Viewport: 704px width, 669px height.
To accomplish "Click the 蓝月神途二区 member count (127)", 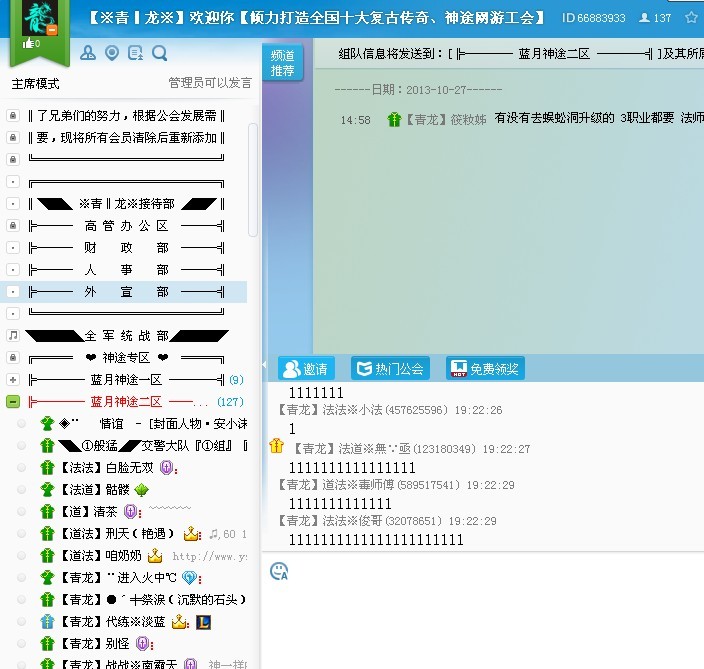I will pos(230,402).
